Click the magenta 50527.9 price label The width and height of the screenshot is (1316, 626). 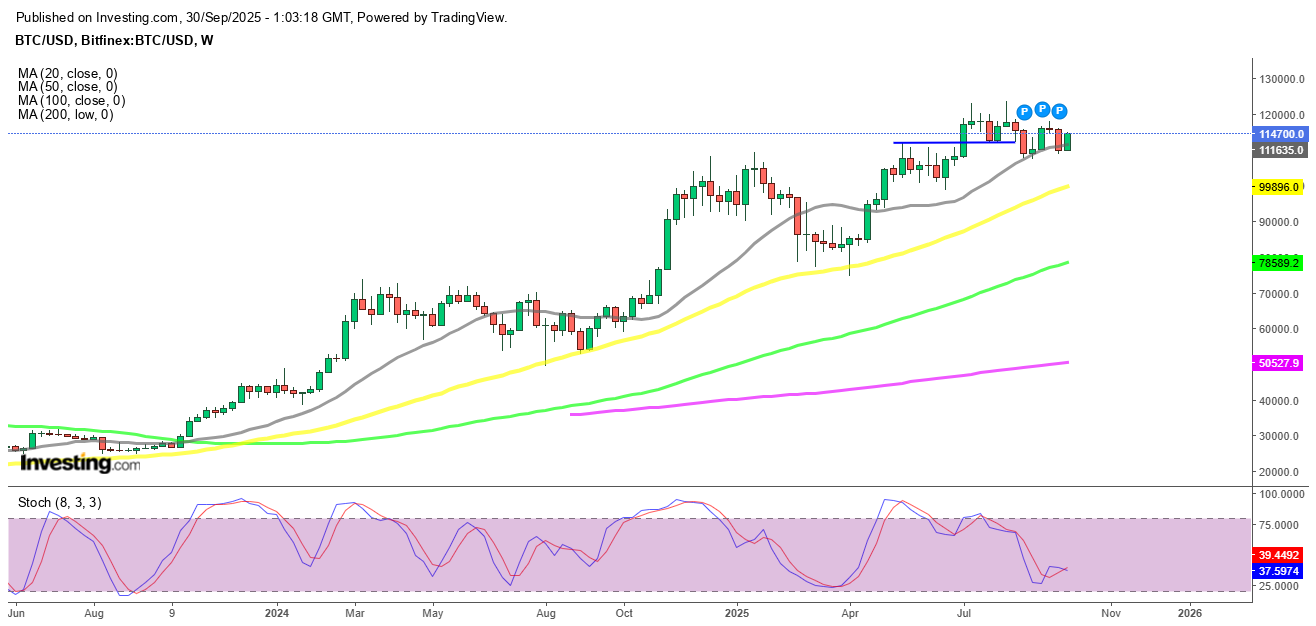(1279, 364)
